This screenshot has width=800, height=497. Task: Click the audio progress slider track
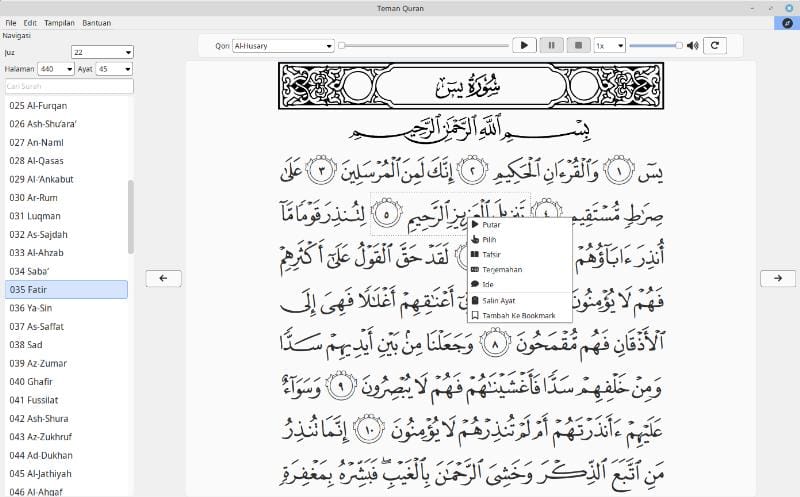[x=424, y=45]
